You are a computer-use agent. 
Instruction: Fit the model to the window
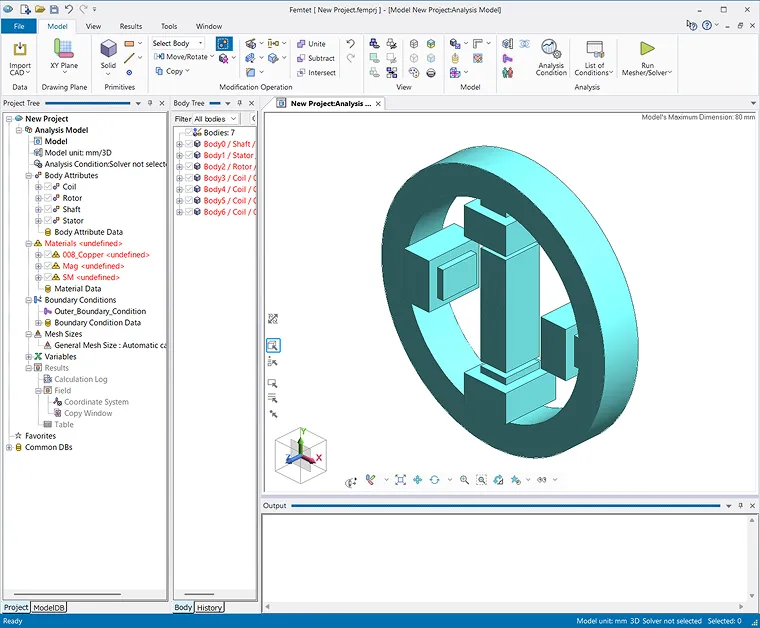400,480
